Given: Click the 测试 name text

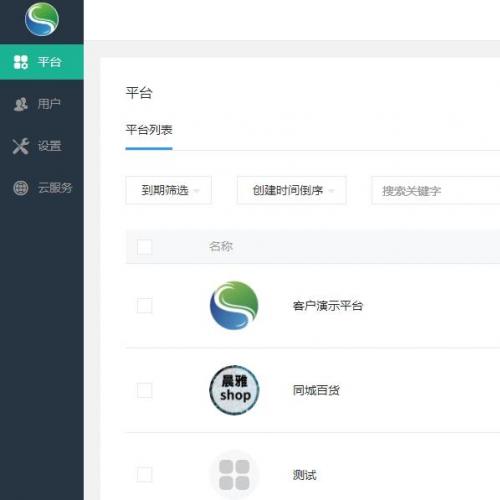Looking at the screenshot, I should (x=304, y=475).
